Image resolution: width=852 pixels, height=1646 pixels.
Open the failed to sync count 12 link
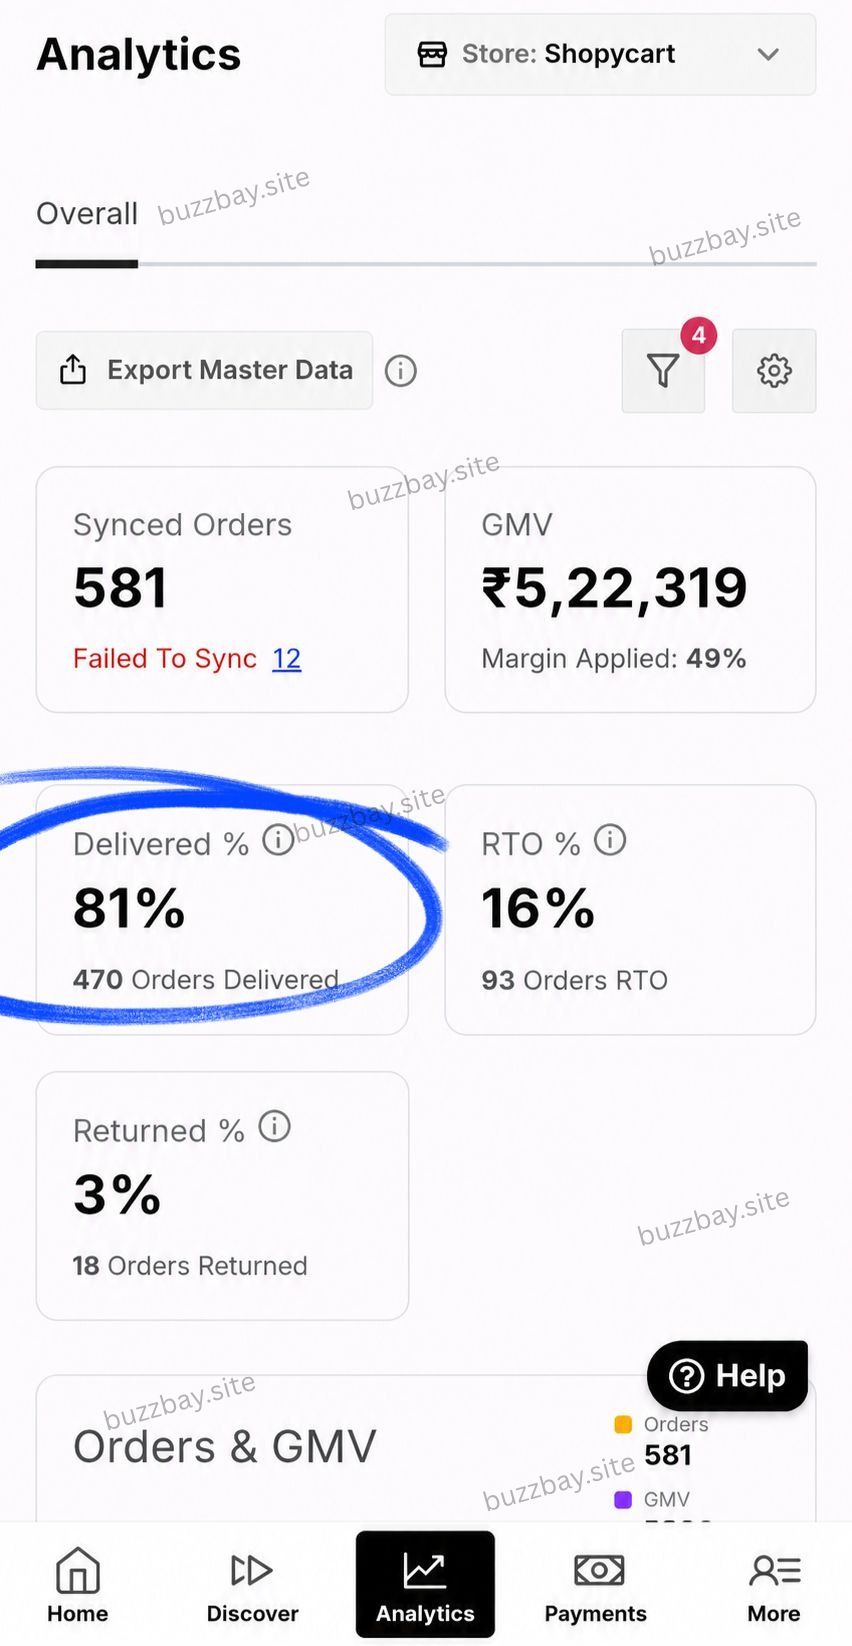point(287,658)
